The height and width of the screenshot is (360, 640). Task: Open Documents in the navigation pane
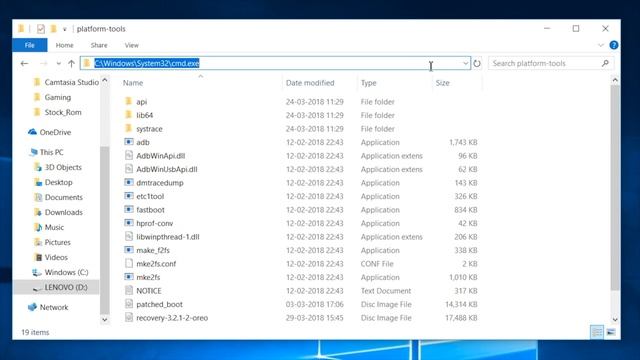(63, 198)
